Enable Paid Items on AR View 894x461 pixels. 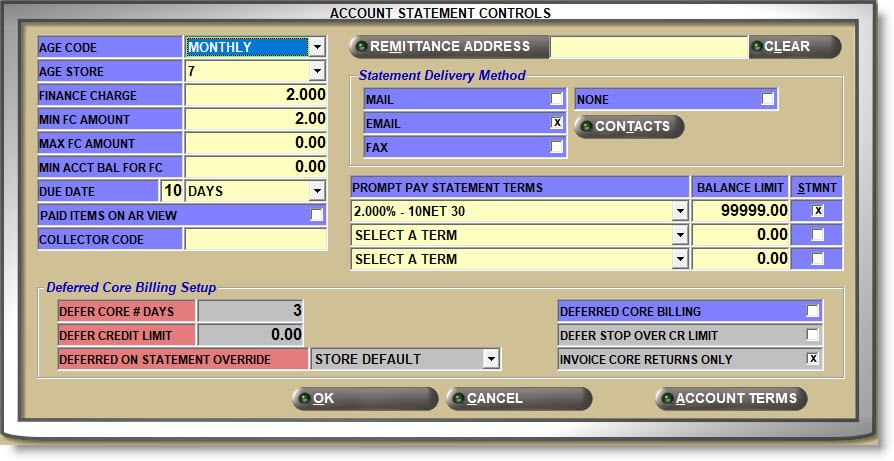(317, 215)
